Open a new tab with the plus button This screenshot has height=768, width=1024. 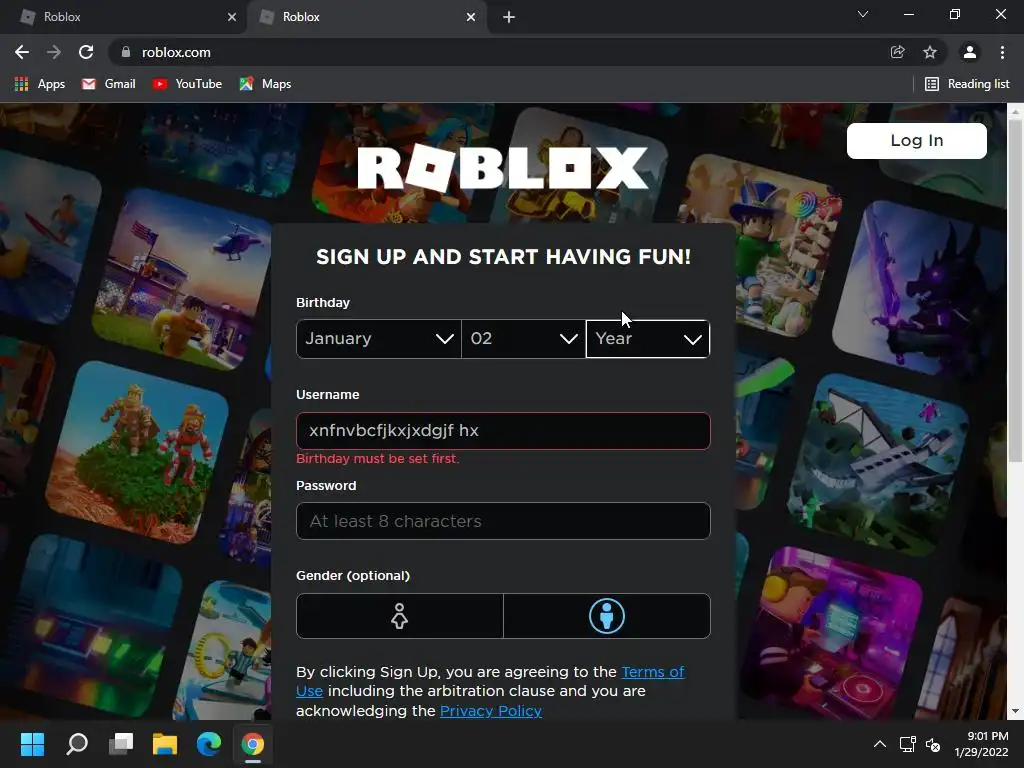pyautogui.click(x=509, y=17)
